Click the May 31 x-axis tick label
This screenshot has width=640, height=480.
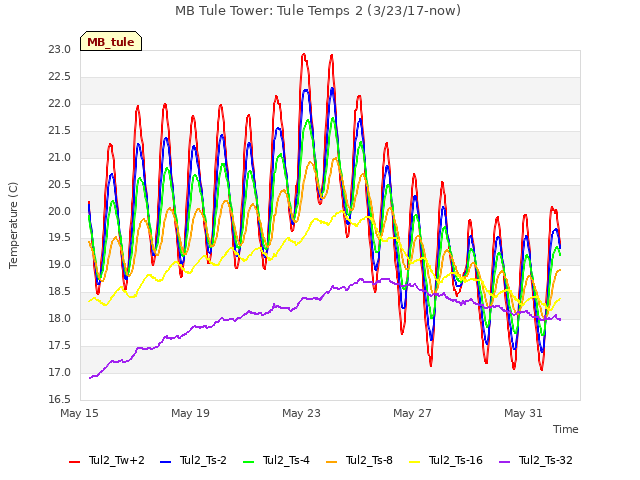(523, 413)
